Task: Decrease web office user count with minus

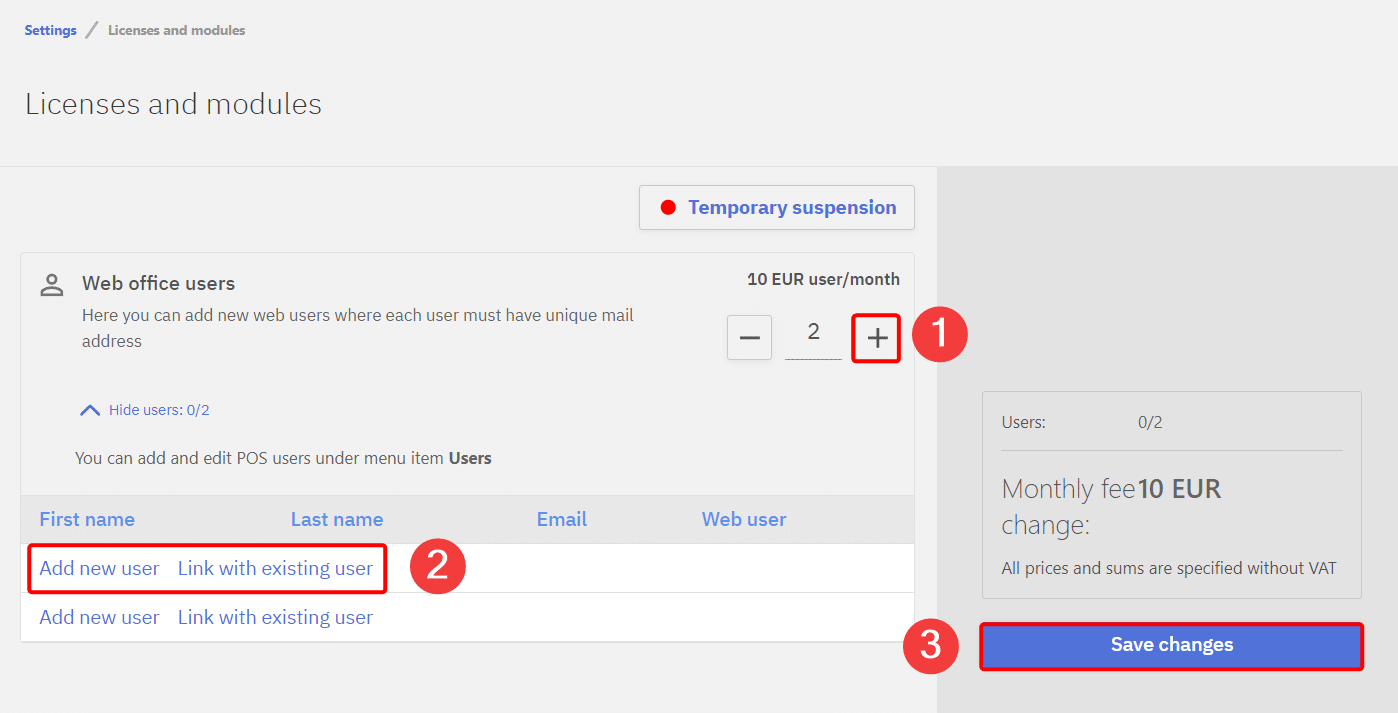Action: pyautogui.click(x=749, y=338)
